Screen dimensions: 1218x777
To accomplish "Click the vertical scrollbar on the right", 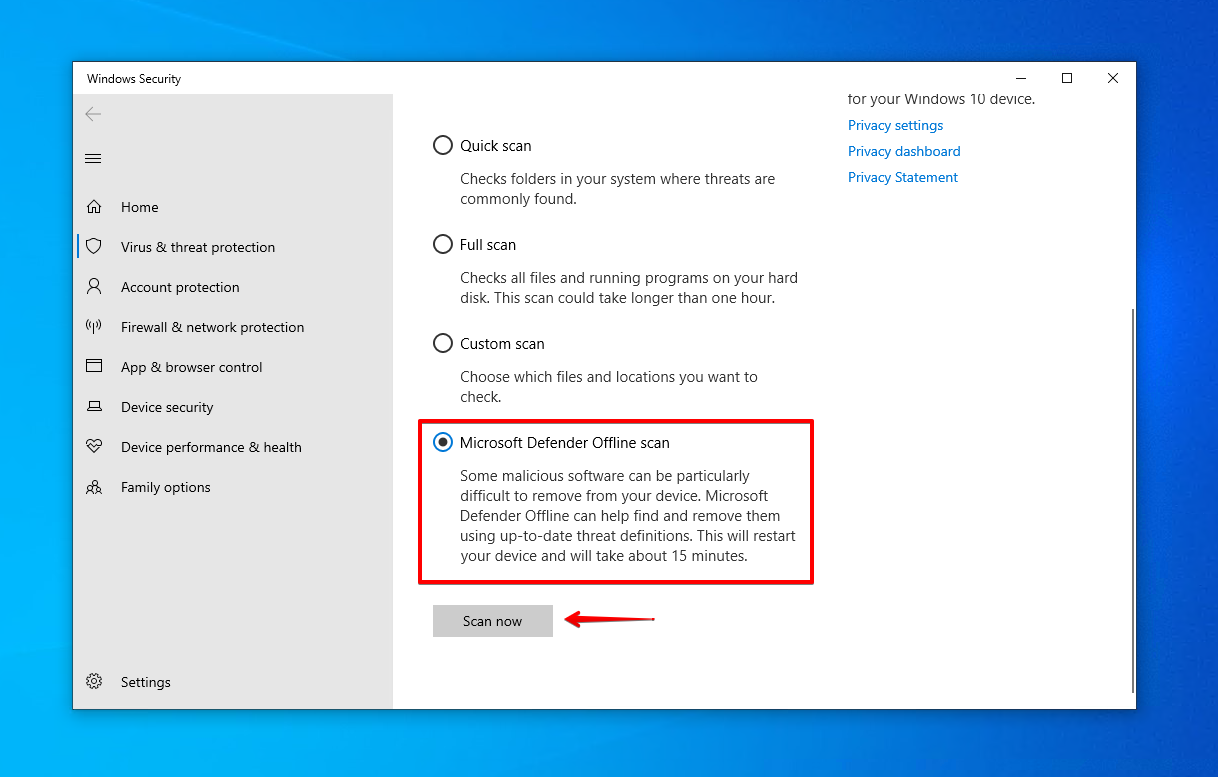I will click(x=1131, y=500).
